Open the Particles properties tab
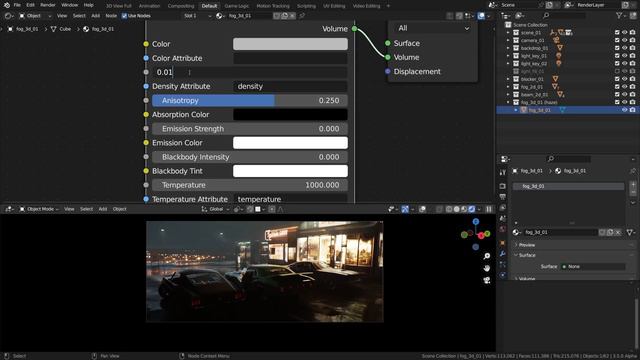This screenshot has height=360, width=640. pyautogui.click(x=503, y=264)
